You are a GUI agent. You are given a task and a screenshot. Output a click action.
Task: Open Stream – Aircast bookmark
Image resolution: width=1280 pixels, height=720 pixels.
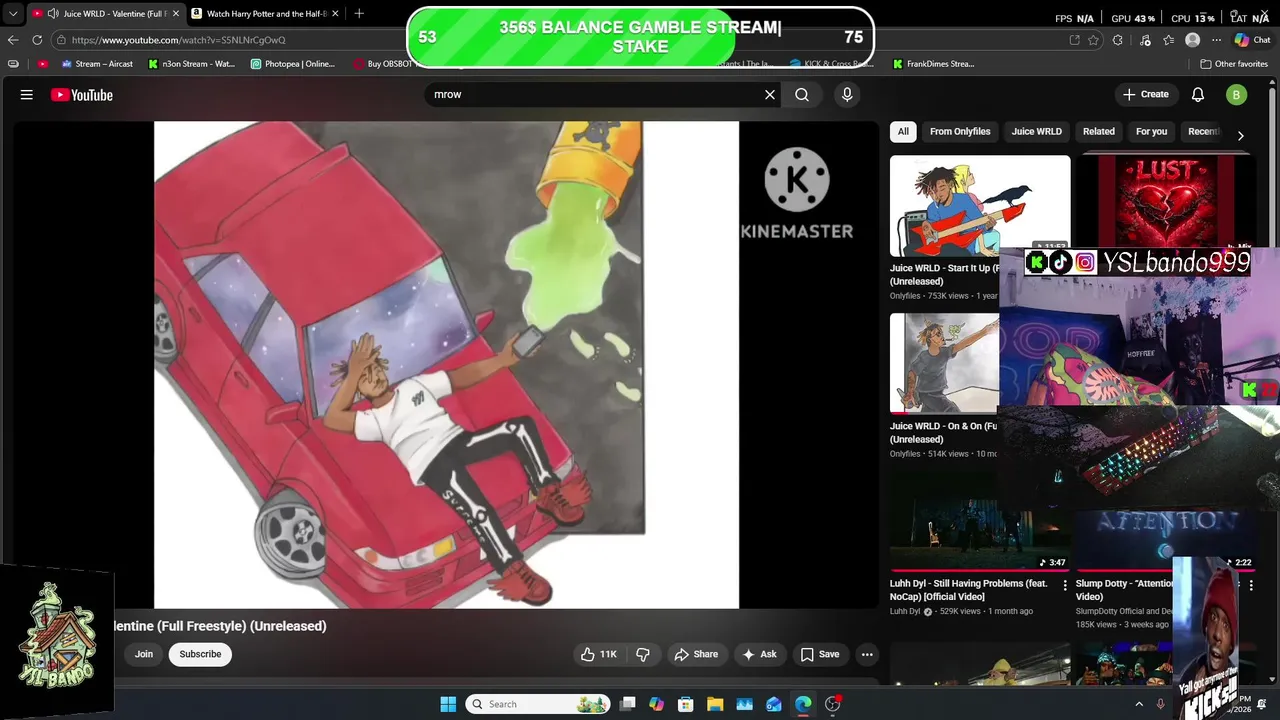97,64
